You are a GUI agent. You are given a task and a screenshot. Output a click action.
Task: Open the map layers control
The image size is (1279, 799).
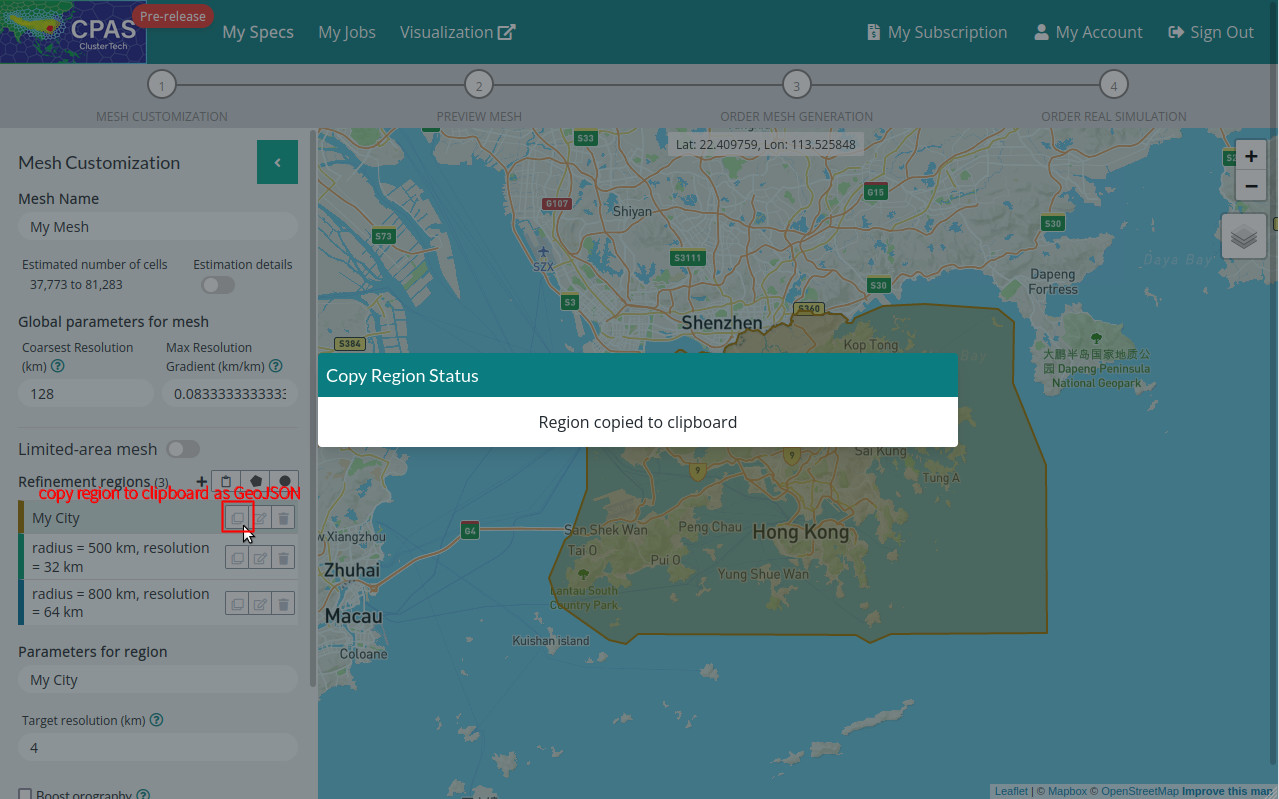click(x=1244, y=237)
